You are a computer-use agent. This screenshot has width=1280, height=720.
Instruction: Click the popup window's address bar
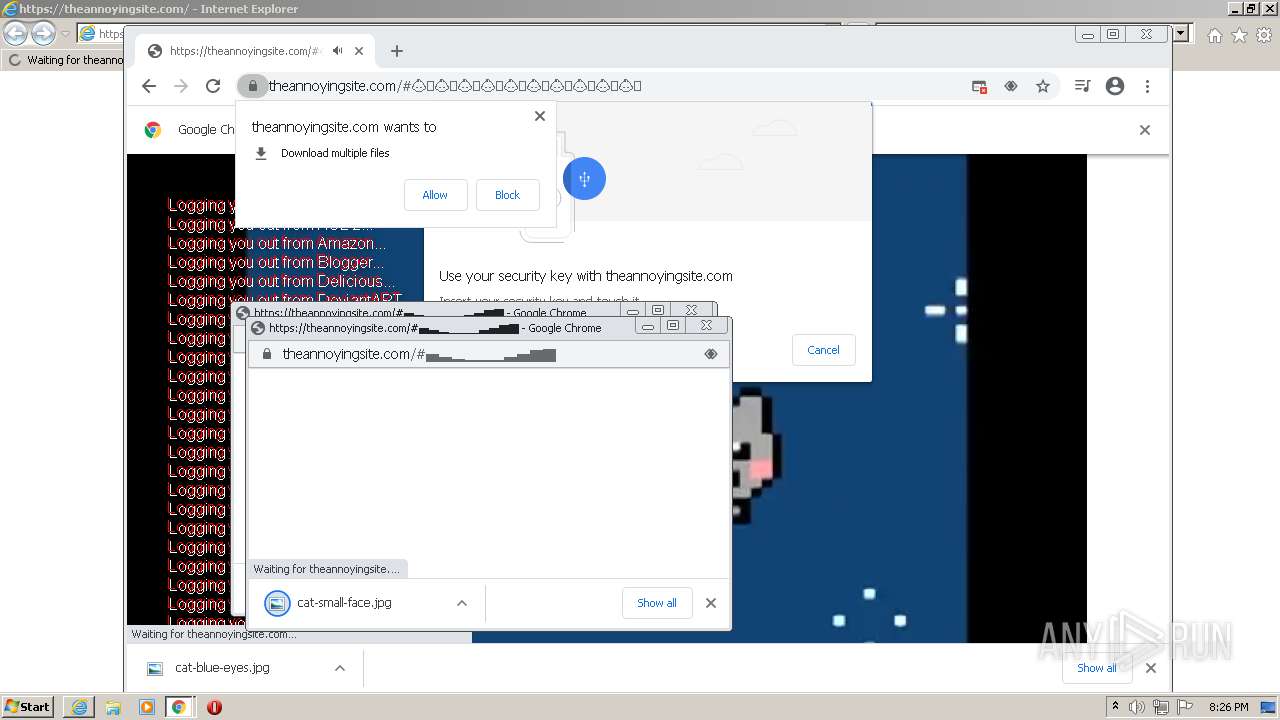pyautogui.click(x=489, y=354)
